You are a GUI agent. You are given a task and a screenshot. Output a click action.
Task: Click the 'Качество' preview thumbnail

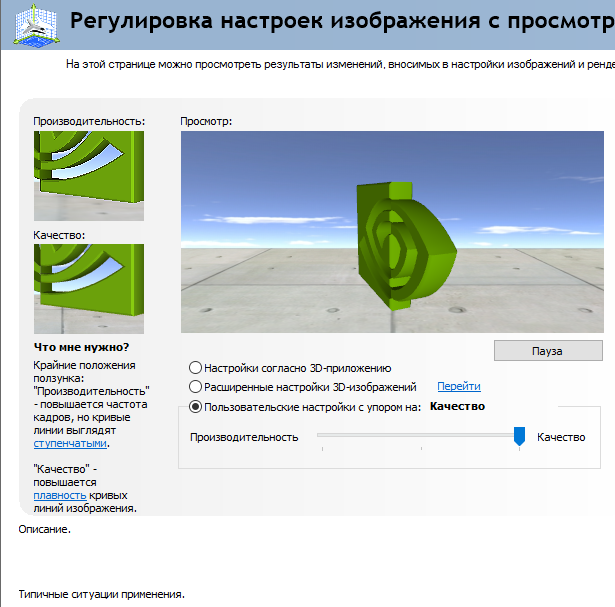[89, 289]
